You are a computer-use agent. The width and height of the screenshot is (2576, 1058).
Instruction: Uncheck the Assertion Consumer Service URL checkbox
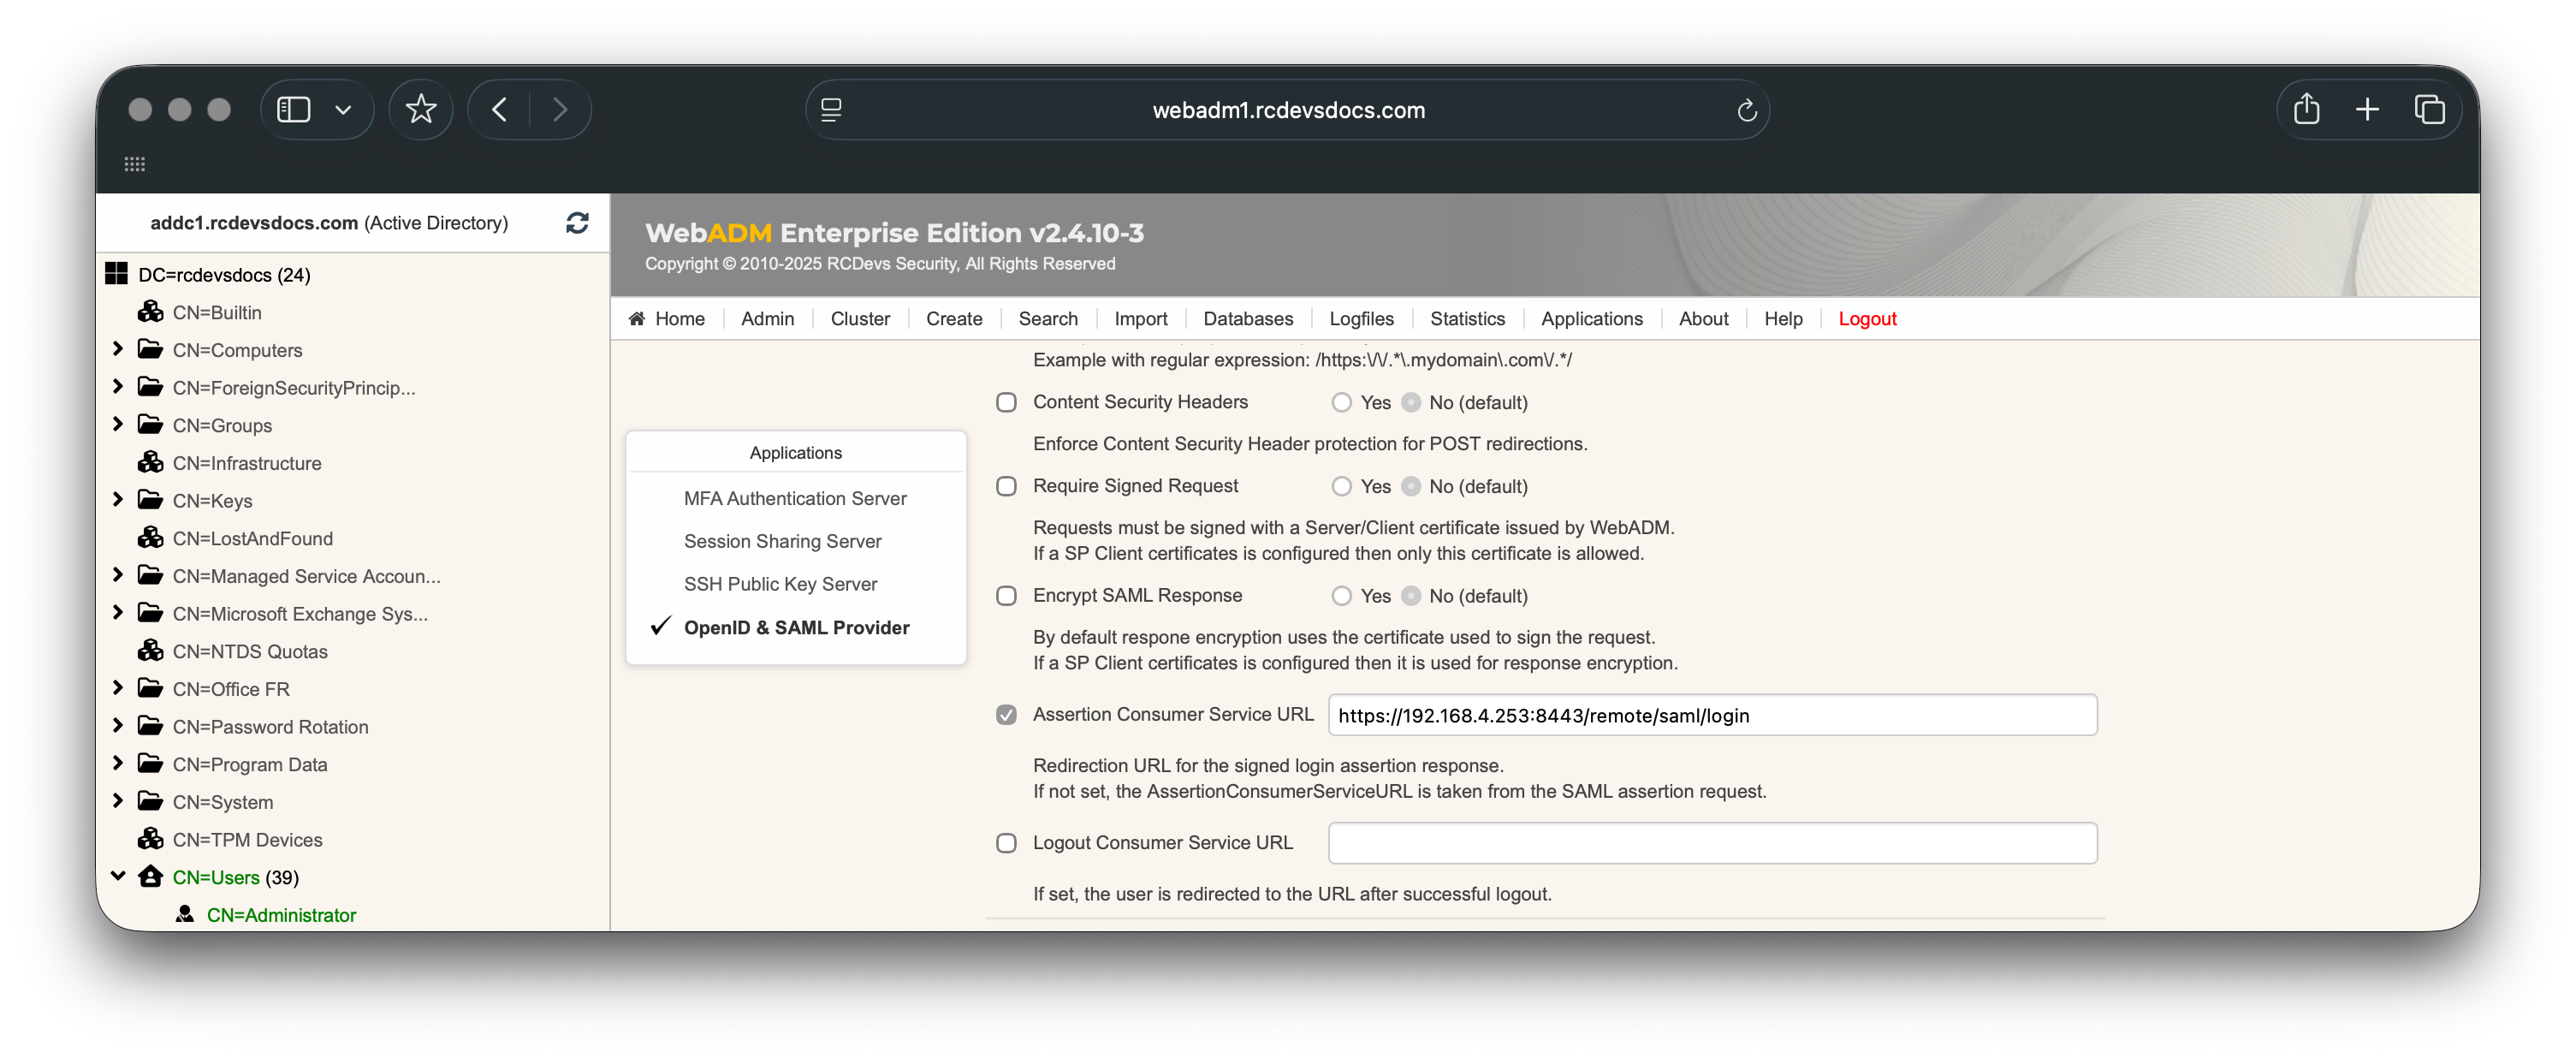coord(1006,714)
